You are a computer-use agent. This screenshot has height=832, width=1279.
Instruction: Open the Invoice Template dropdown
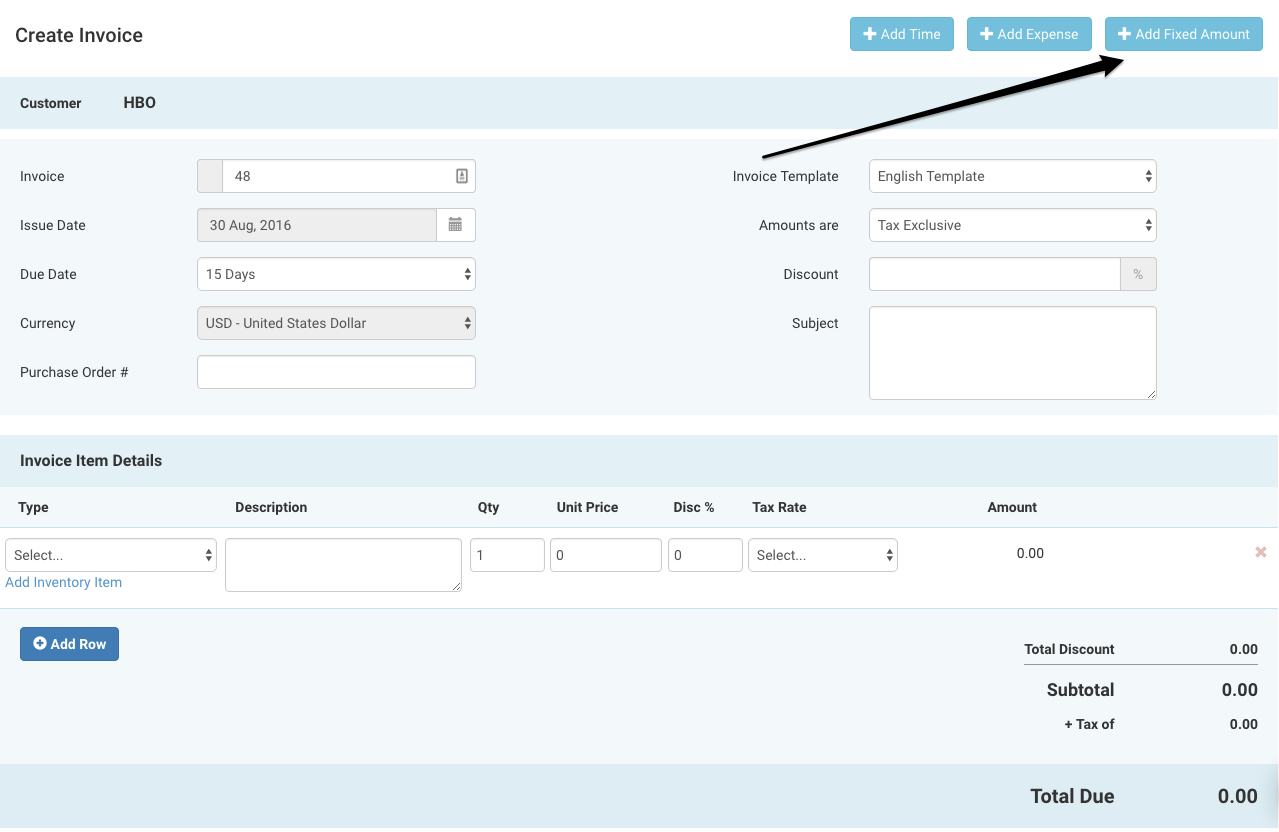[1012, 176]
